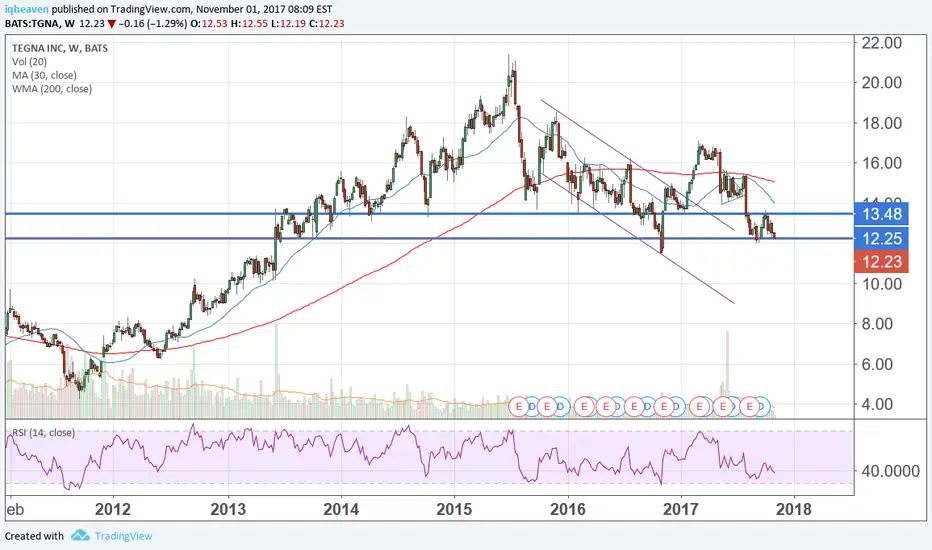Click the 16.00 price axis label

coord(881,163)
